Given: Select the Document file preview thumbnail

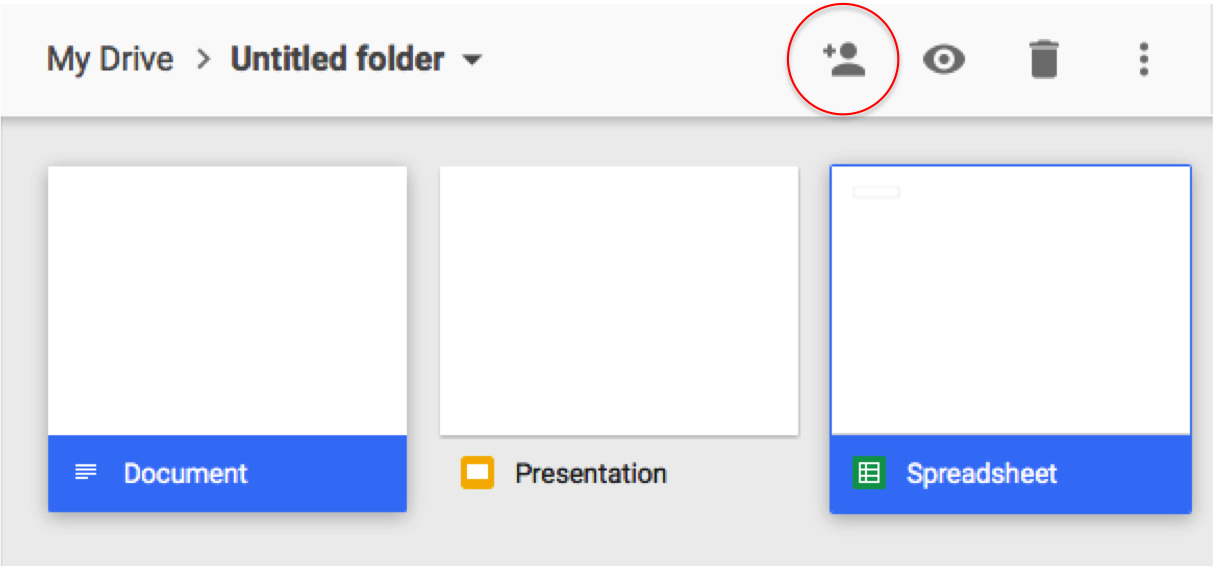Looking at the screenshot, I should [x=228, y=301].
